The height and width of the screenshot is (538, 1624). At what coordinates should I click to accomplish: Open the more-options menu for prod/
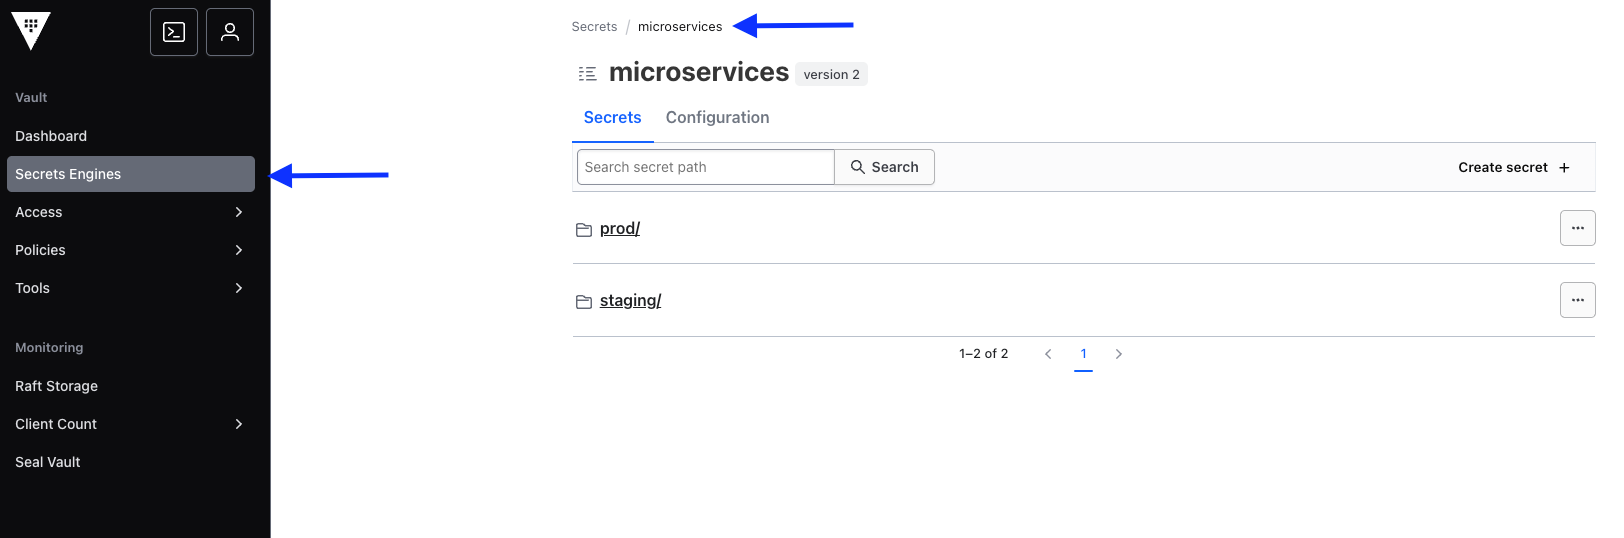pyautogui.click(x=1577, y=228)
